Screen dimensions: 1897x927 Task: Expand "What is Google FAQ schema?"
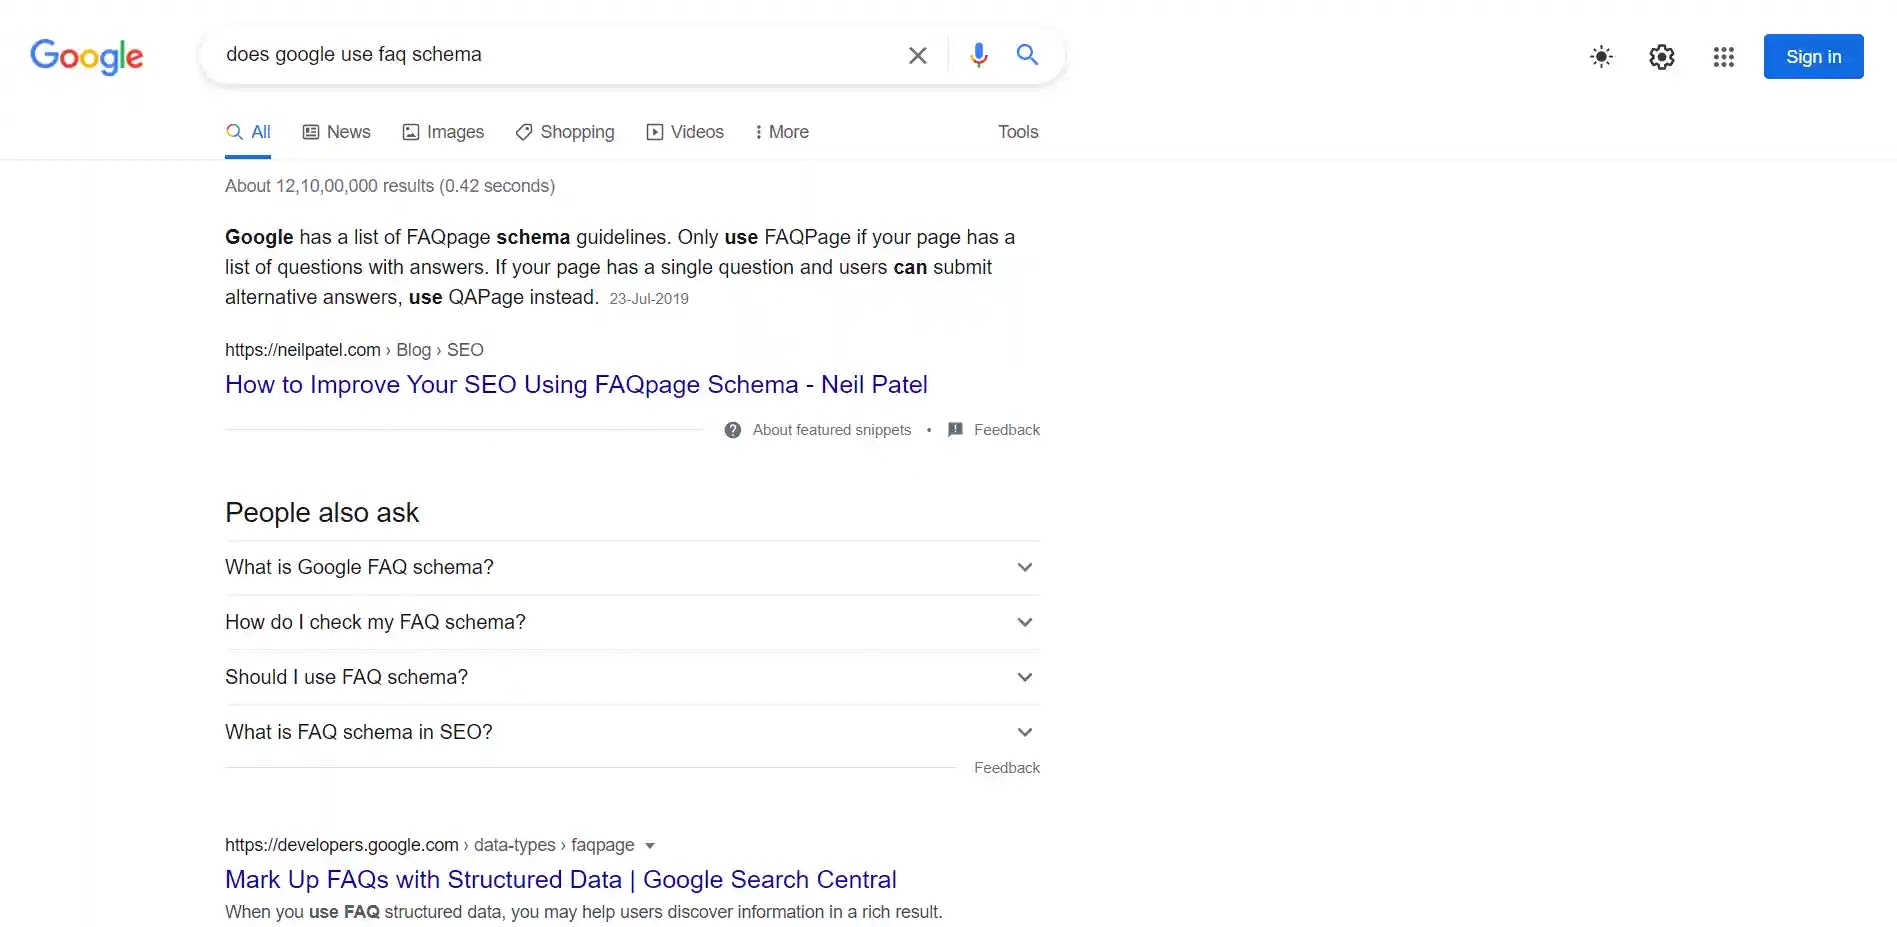[632, 567]
